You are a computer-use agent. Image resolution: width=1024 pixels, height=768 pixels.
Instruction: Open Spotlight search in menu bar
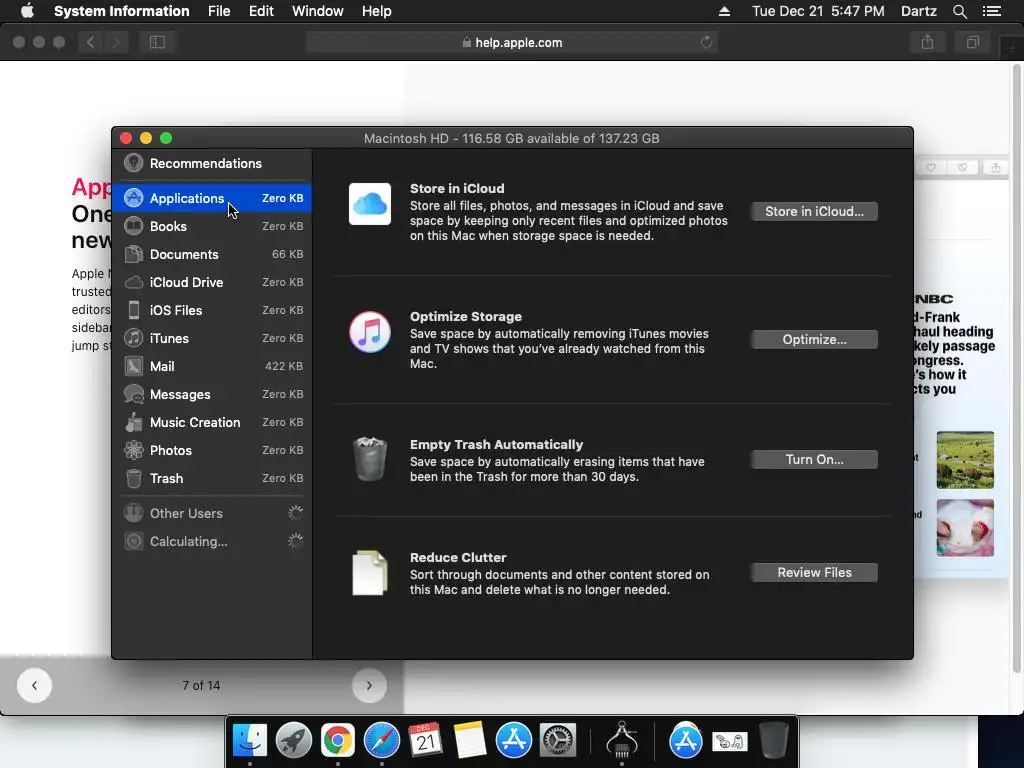click(959, 11)
